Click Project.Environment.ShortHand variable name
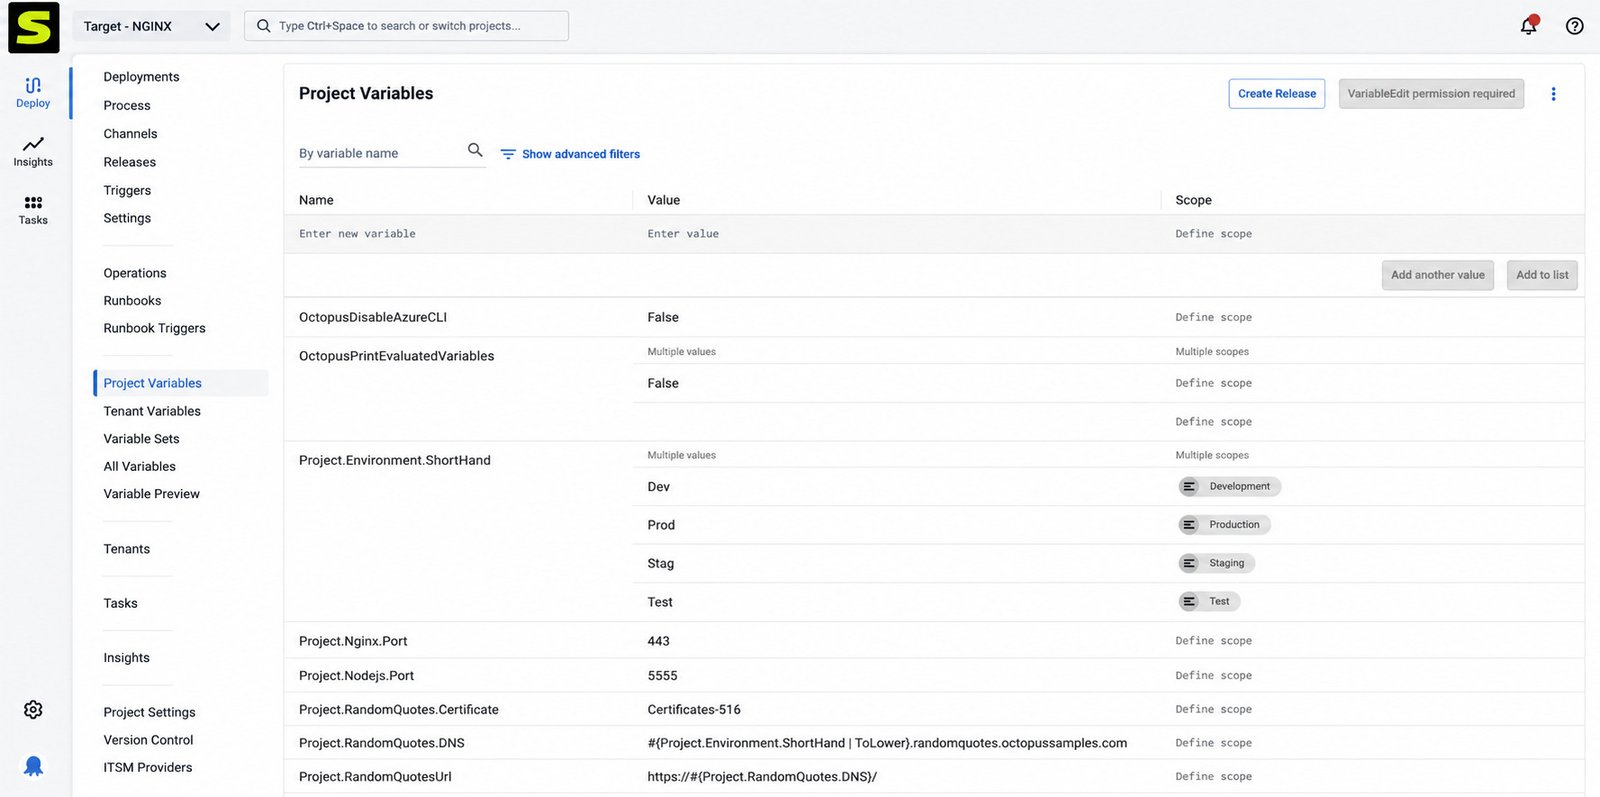The image size is (1600, 797). (x=394, y=460)
